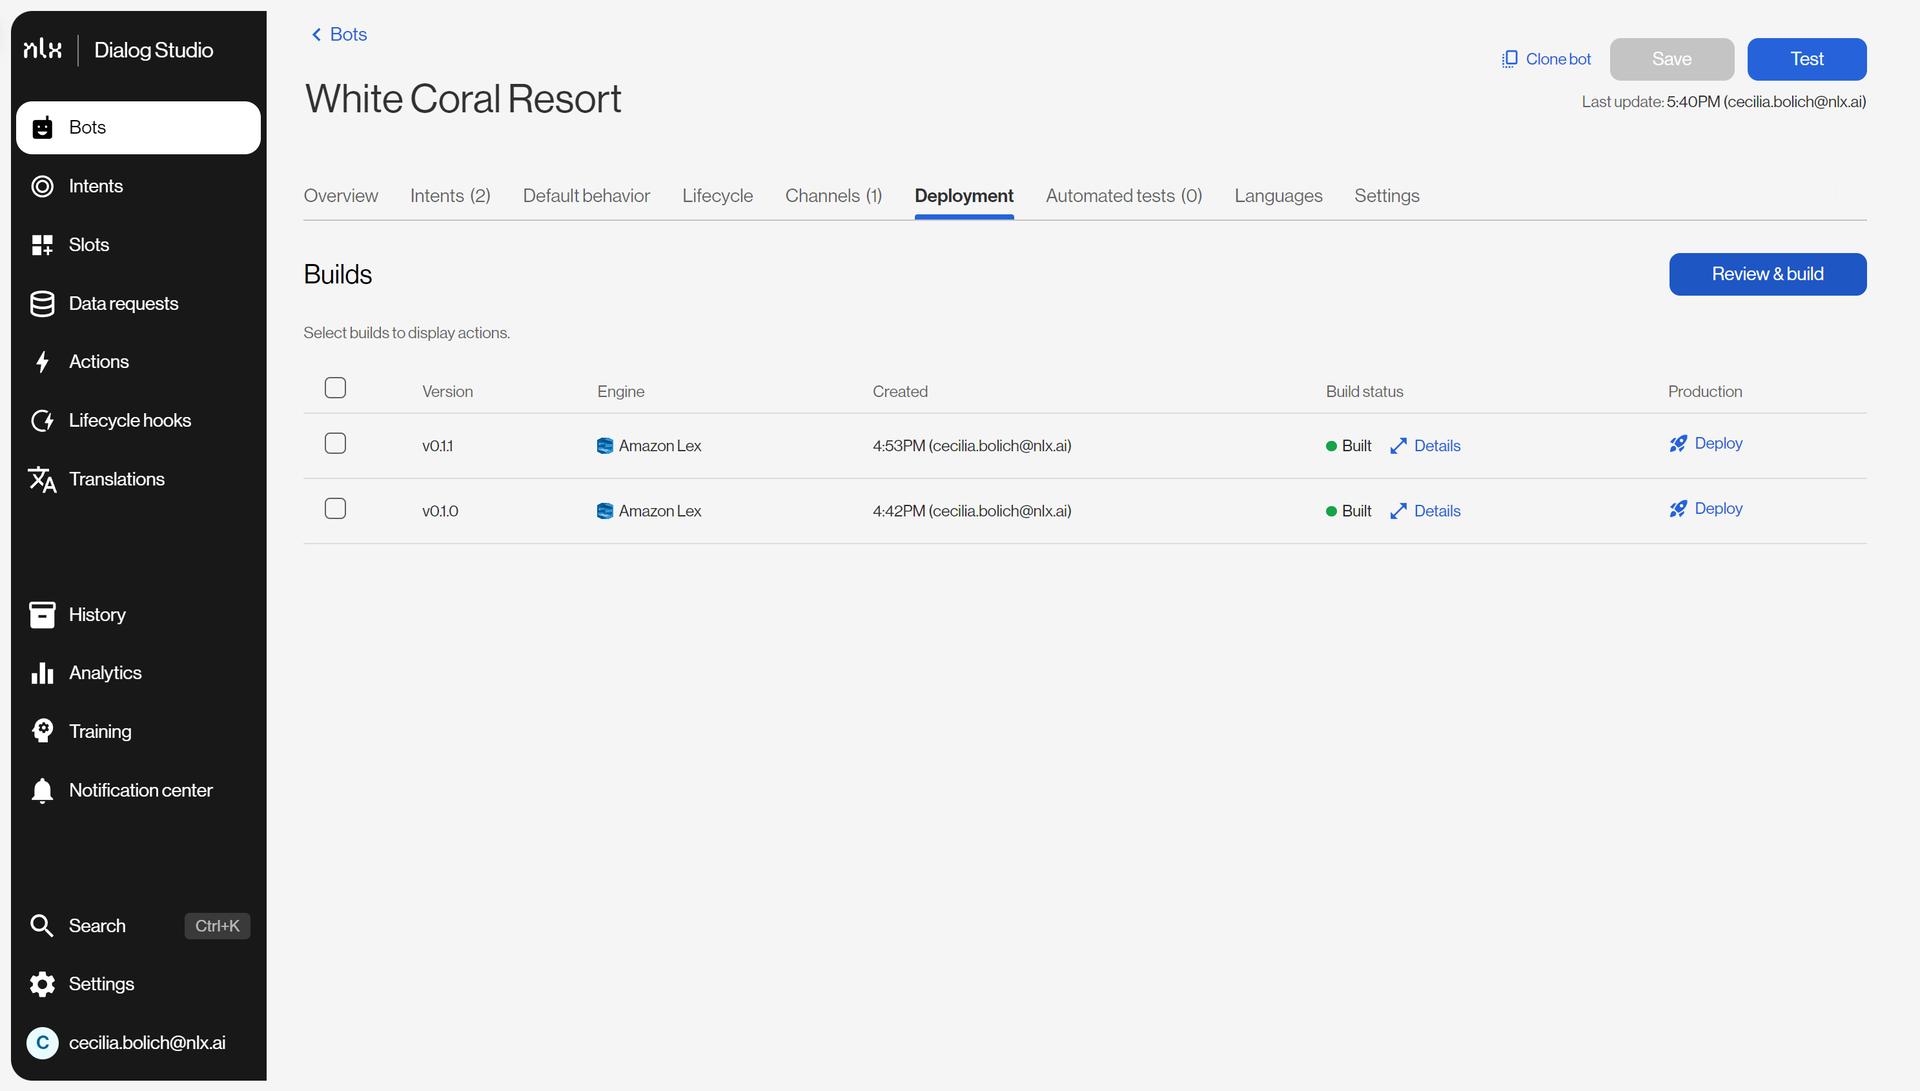
Task: Click the Engine column header
Action: coord(621,392)
